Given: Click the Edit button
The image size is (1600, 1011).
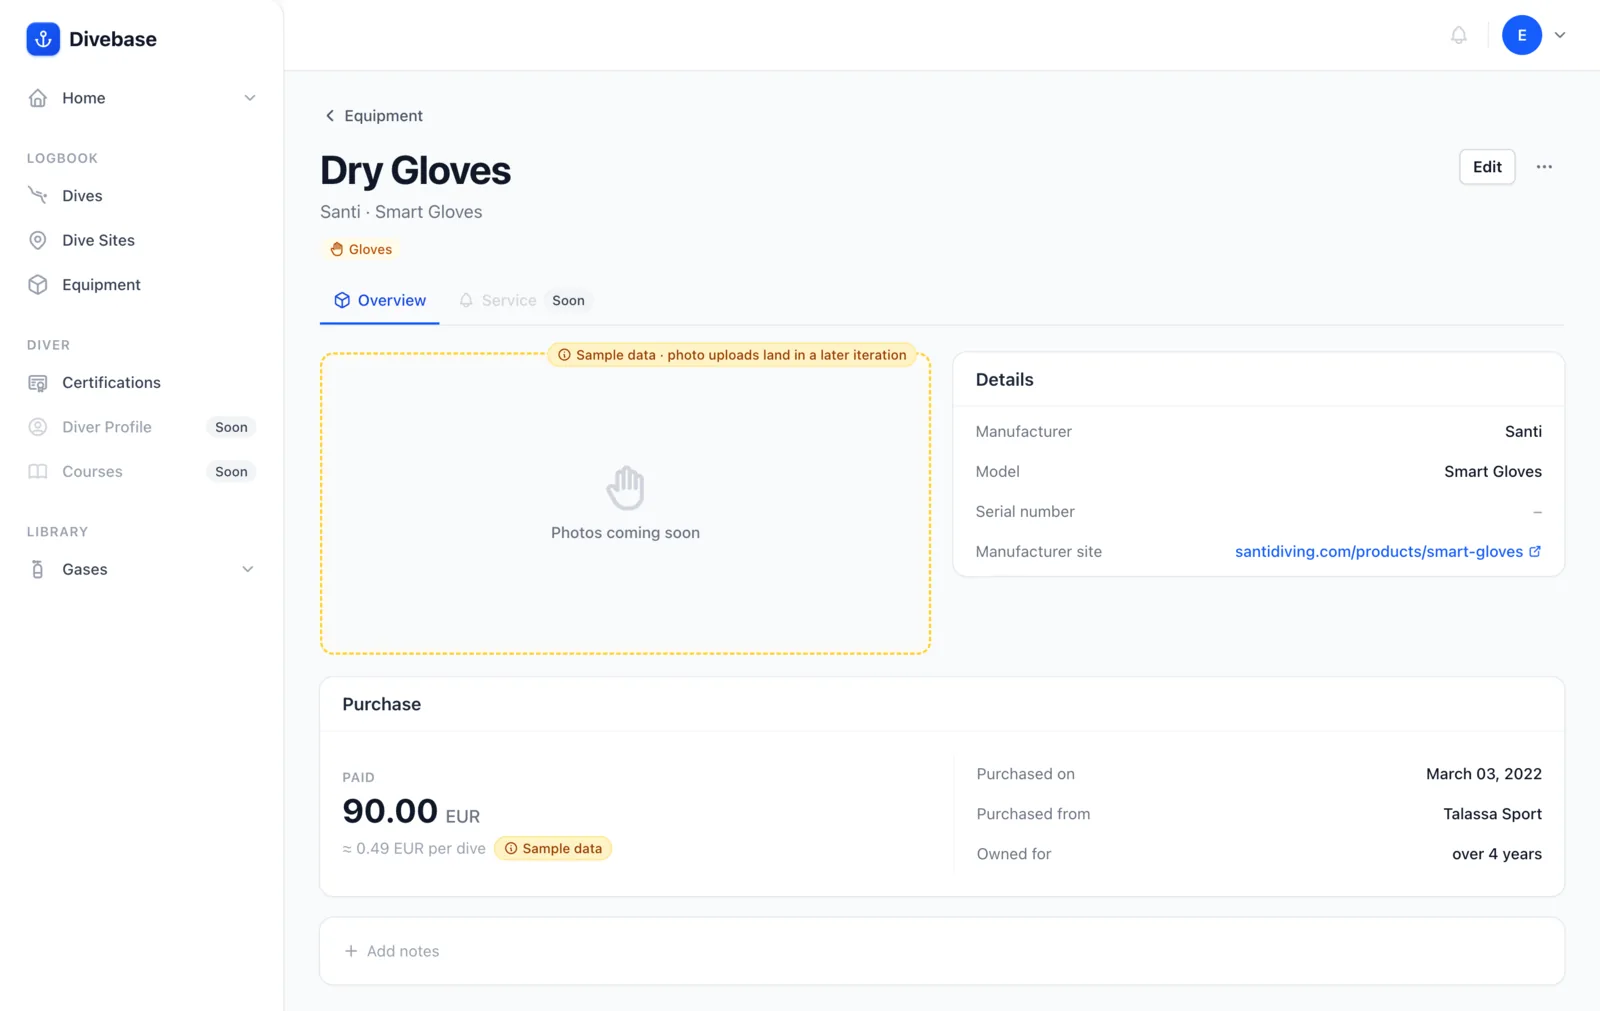Looking at the screenshot, I should click(1487, 167).
